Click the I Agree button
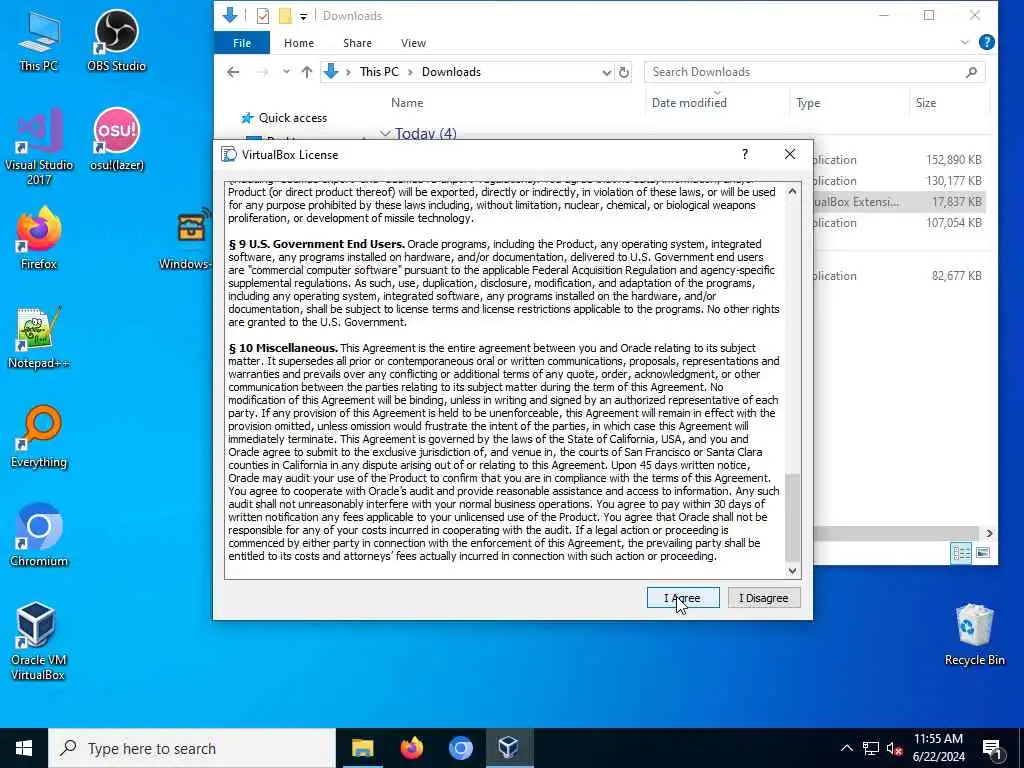This screenshot has height=768, width=1024. coord(683,598)
